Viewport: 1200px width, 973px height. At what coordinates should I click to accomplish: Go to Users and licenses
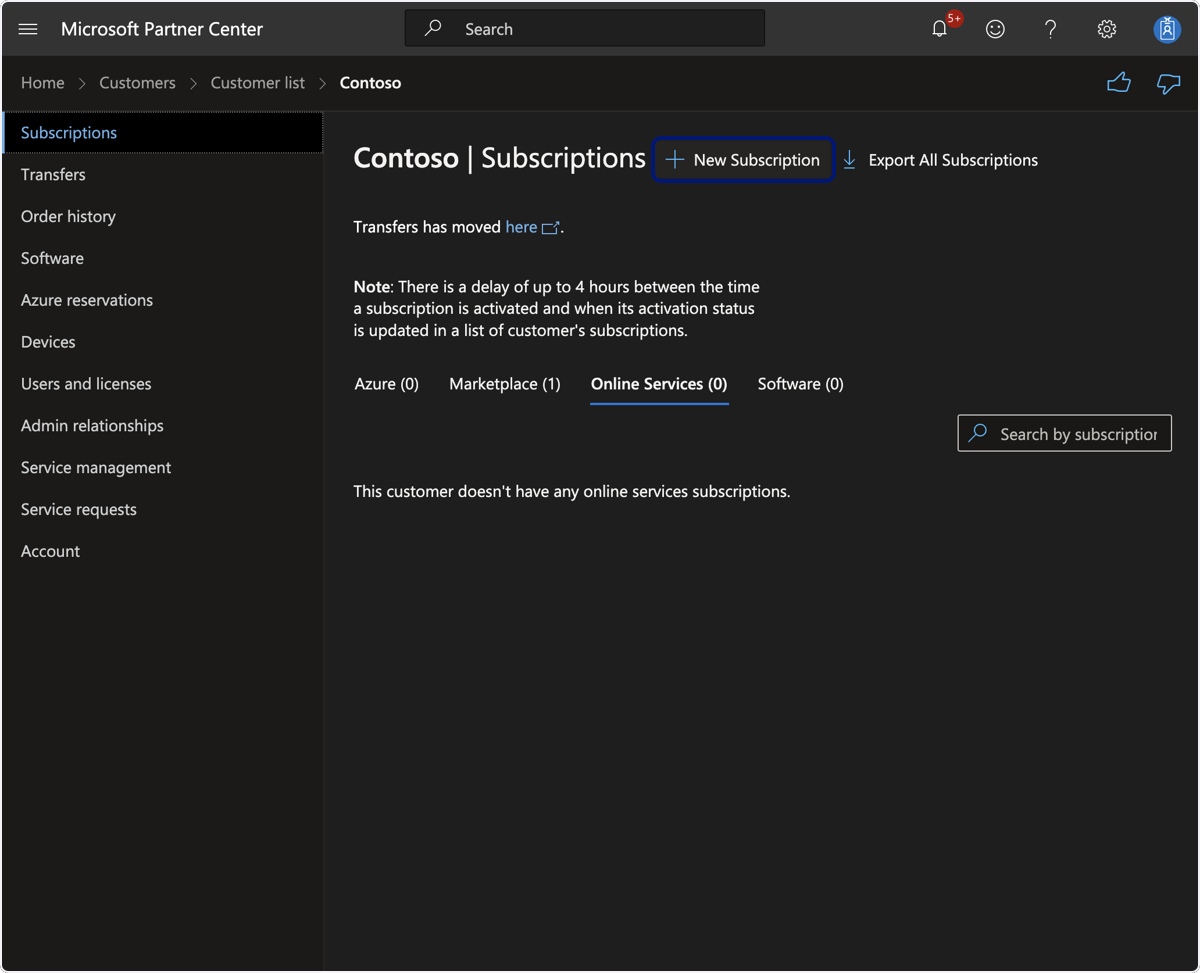[86, 384]
